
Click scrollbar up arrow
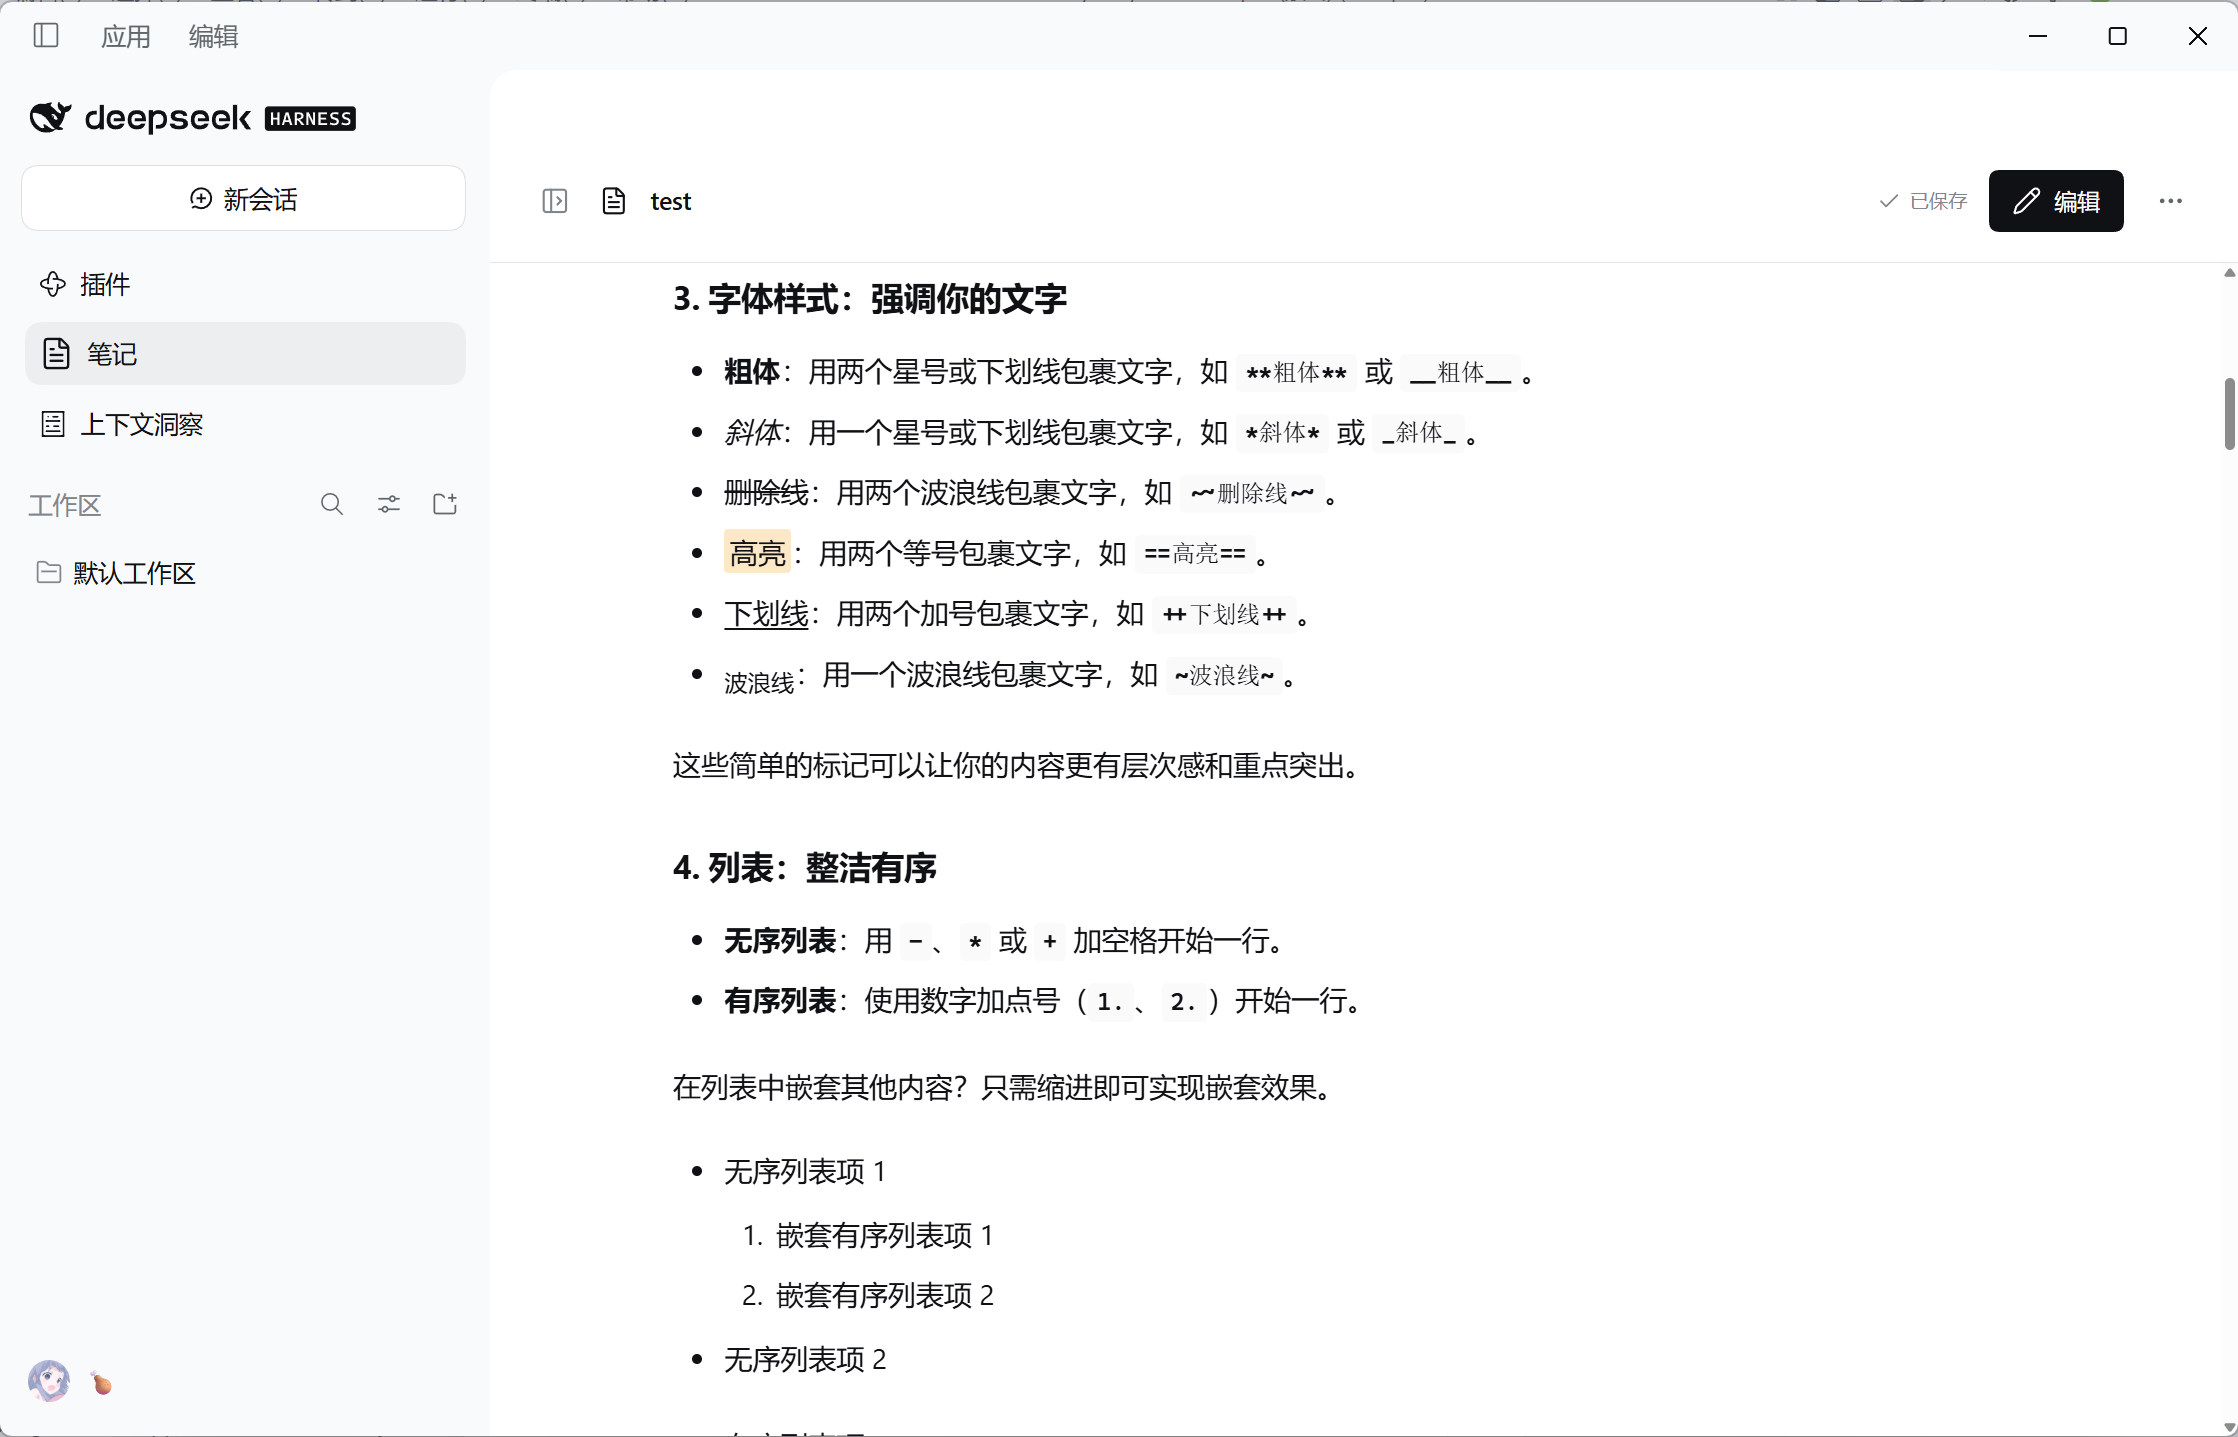2229,273
